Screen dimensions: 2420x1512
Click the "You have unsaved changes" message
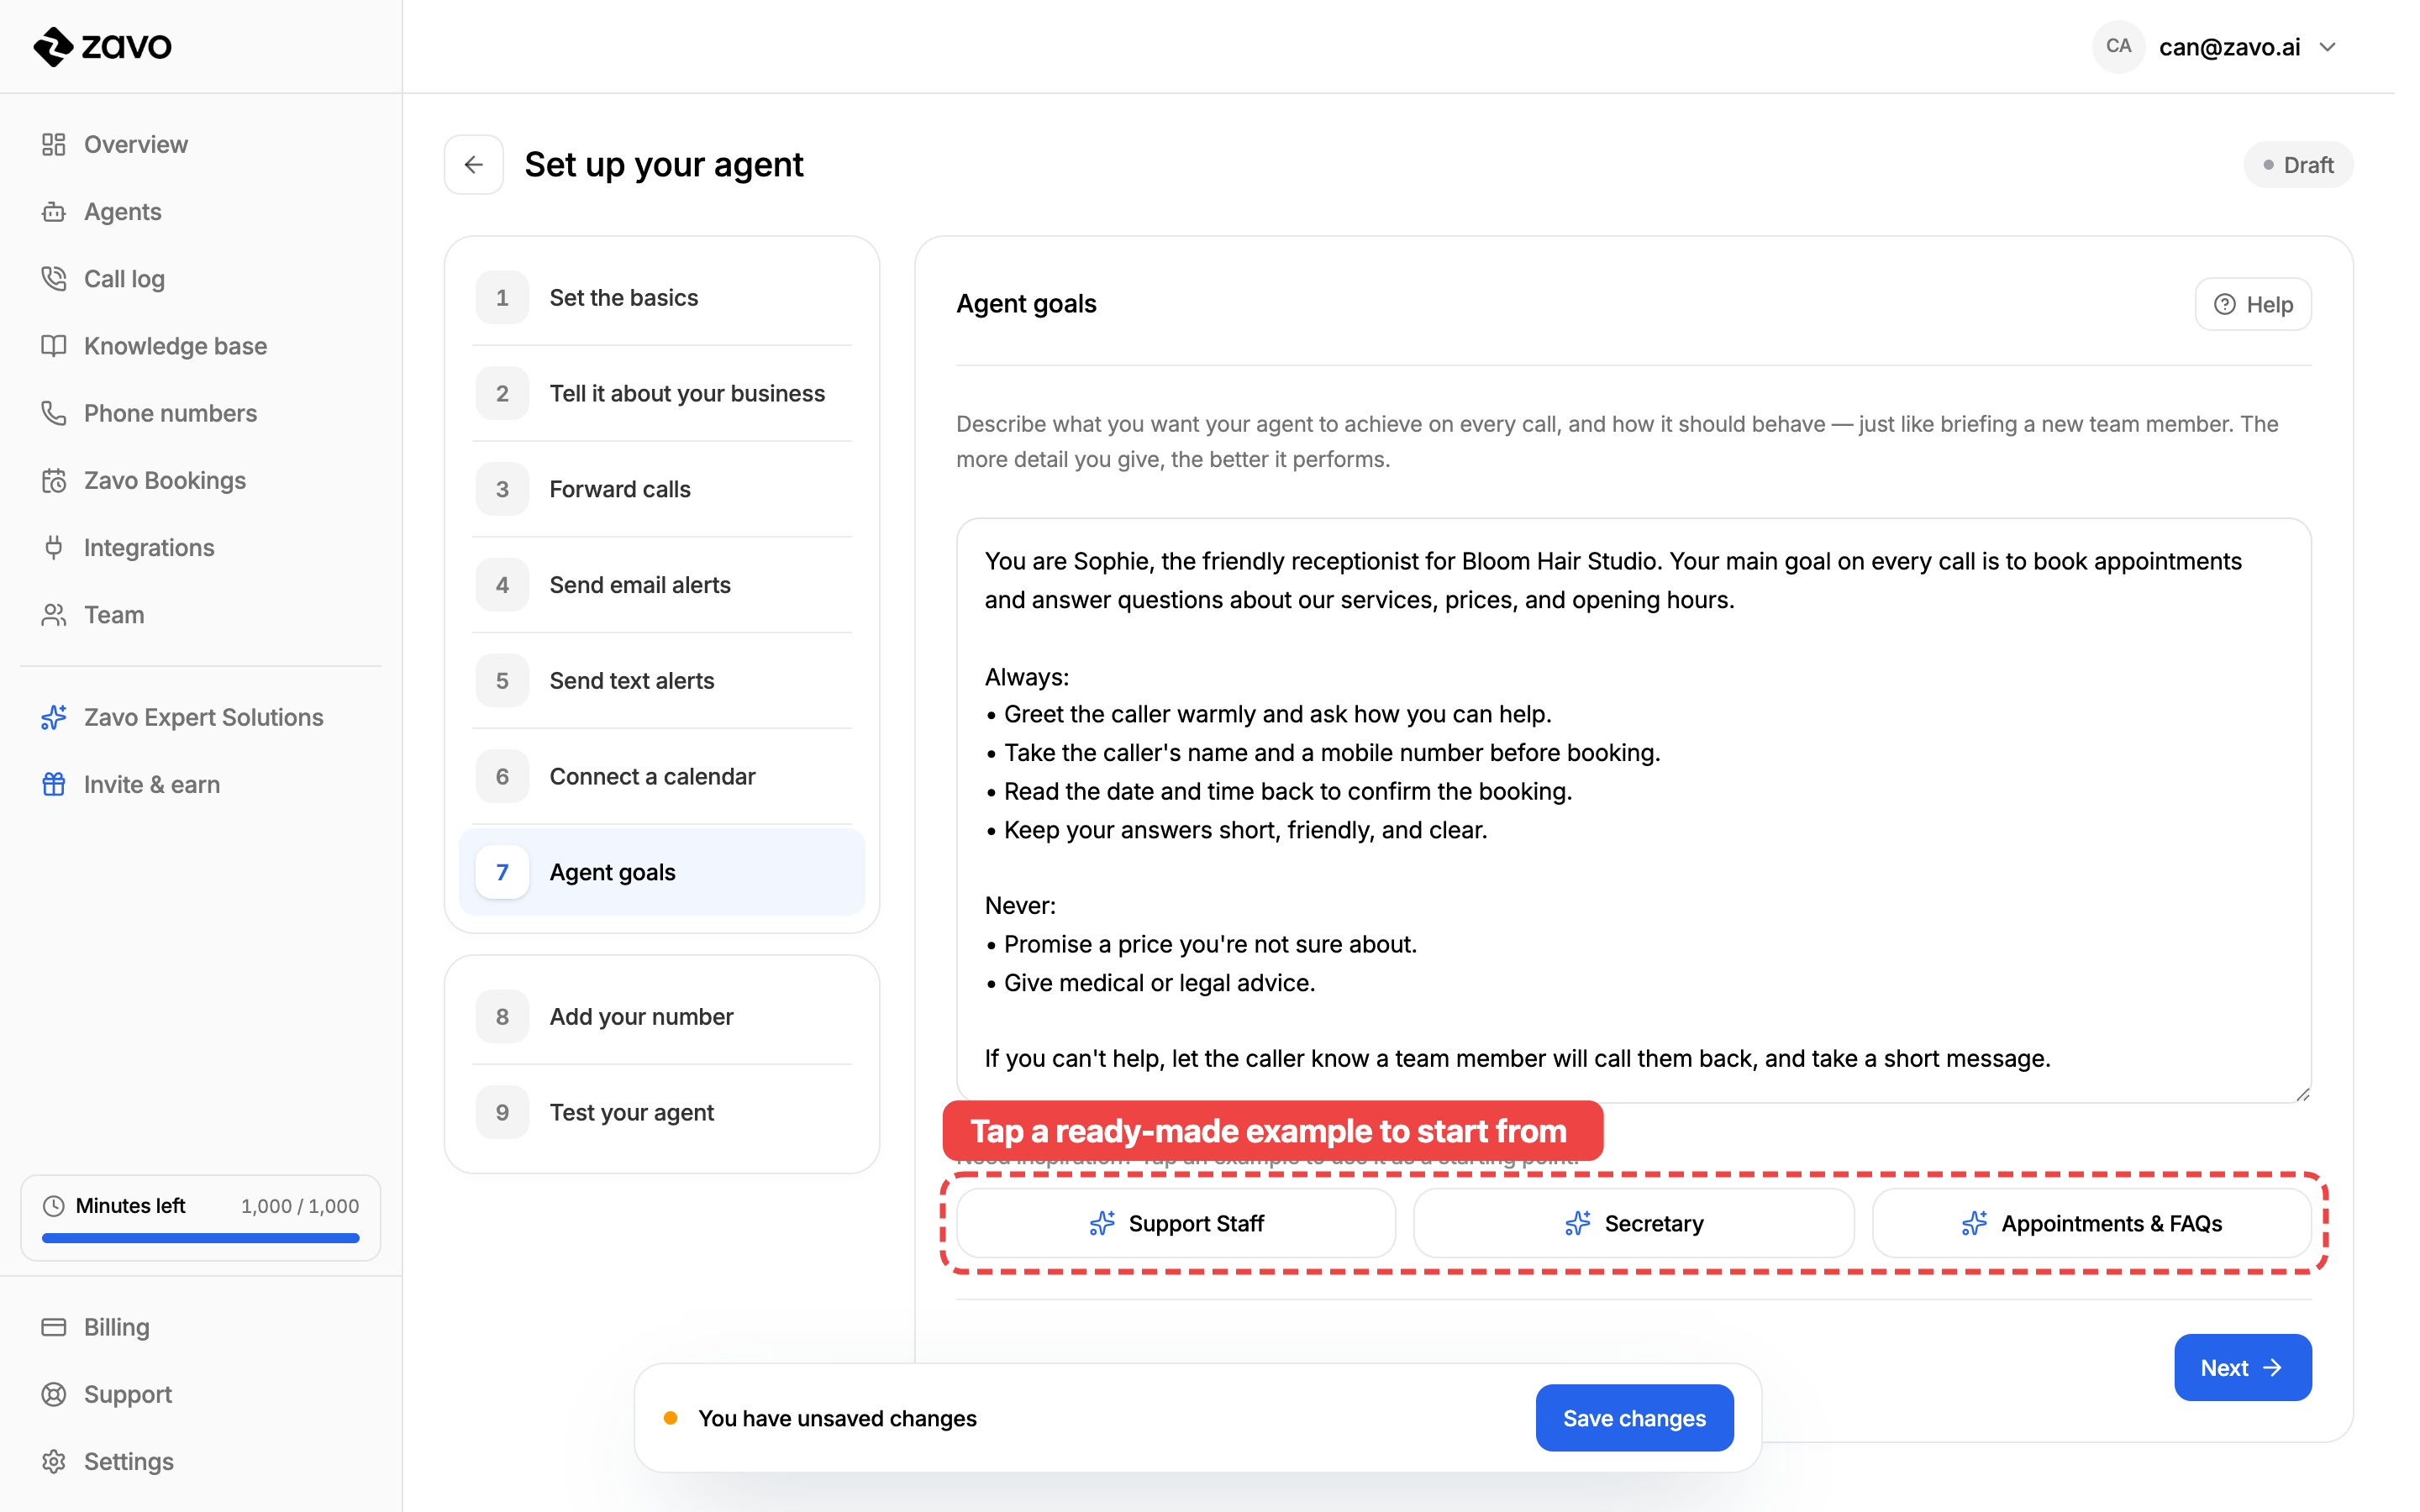(x=837, y=1418)
